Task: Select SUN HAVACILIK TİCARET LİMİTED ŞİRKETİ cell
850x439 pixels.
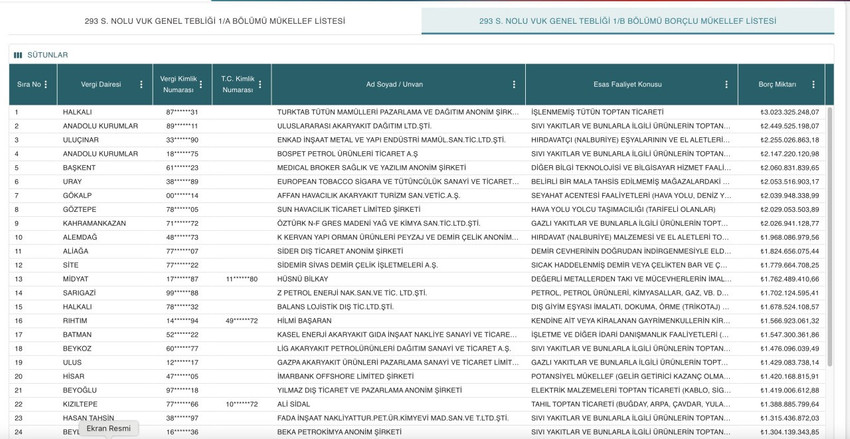Action: click(x=349, y=210)
